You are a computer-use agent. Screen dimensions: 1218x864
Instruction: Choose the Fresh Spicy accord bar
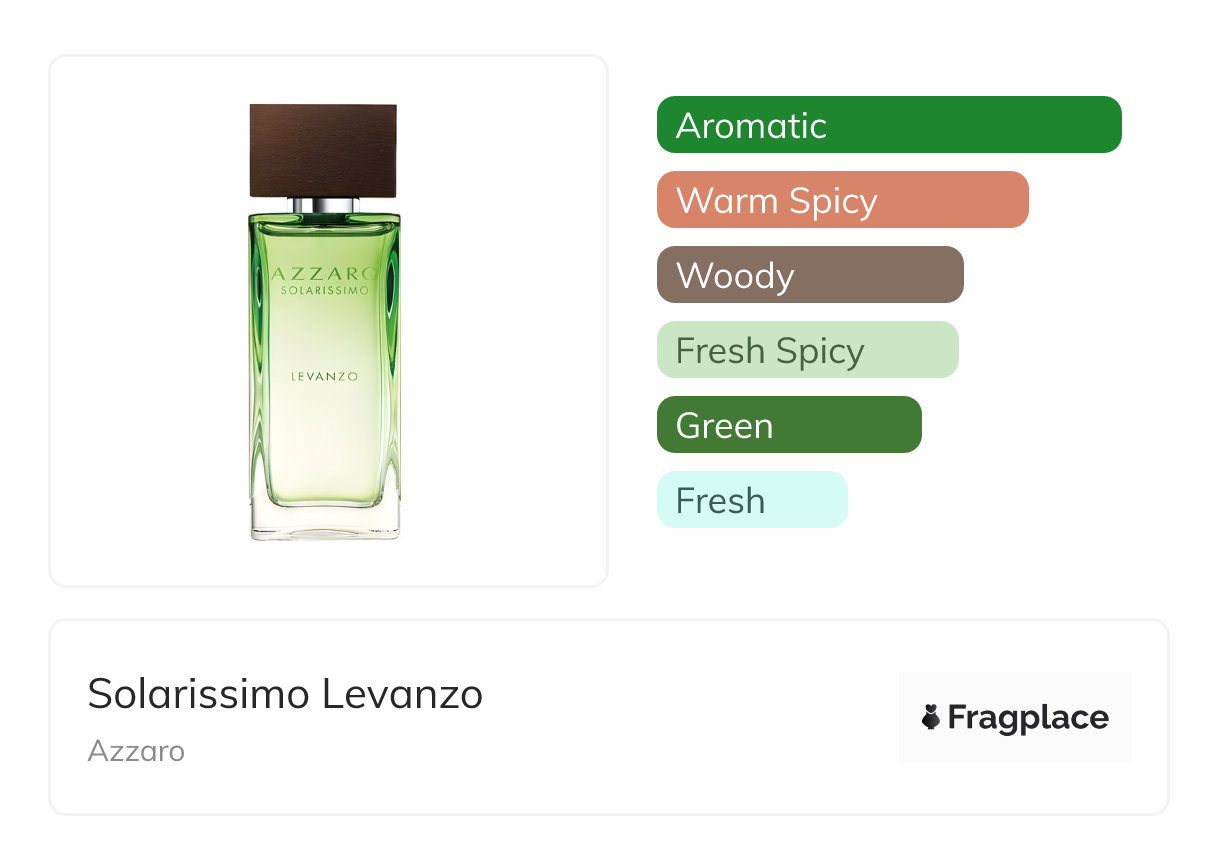coord(807,350)
